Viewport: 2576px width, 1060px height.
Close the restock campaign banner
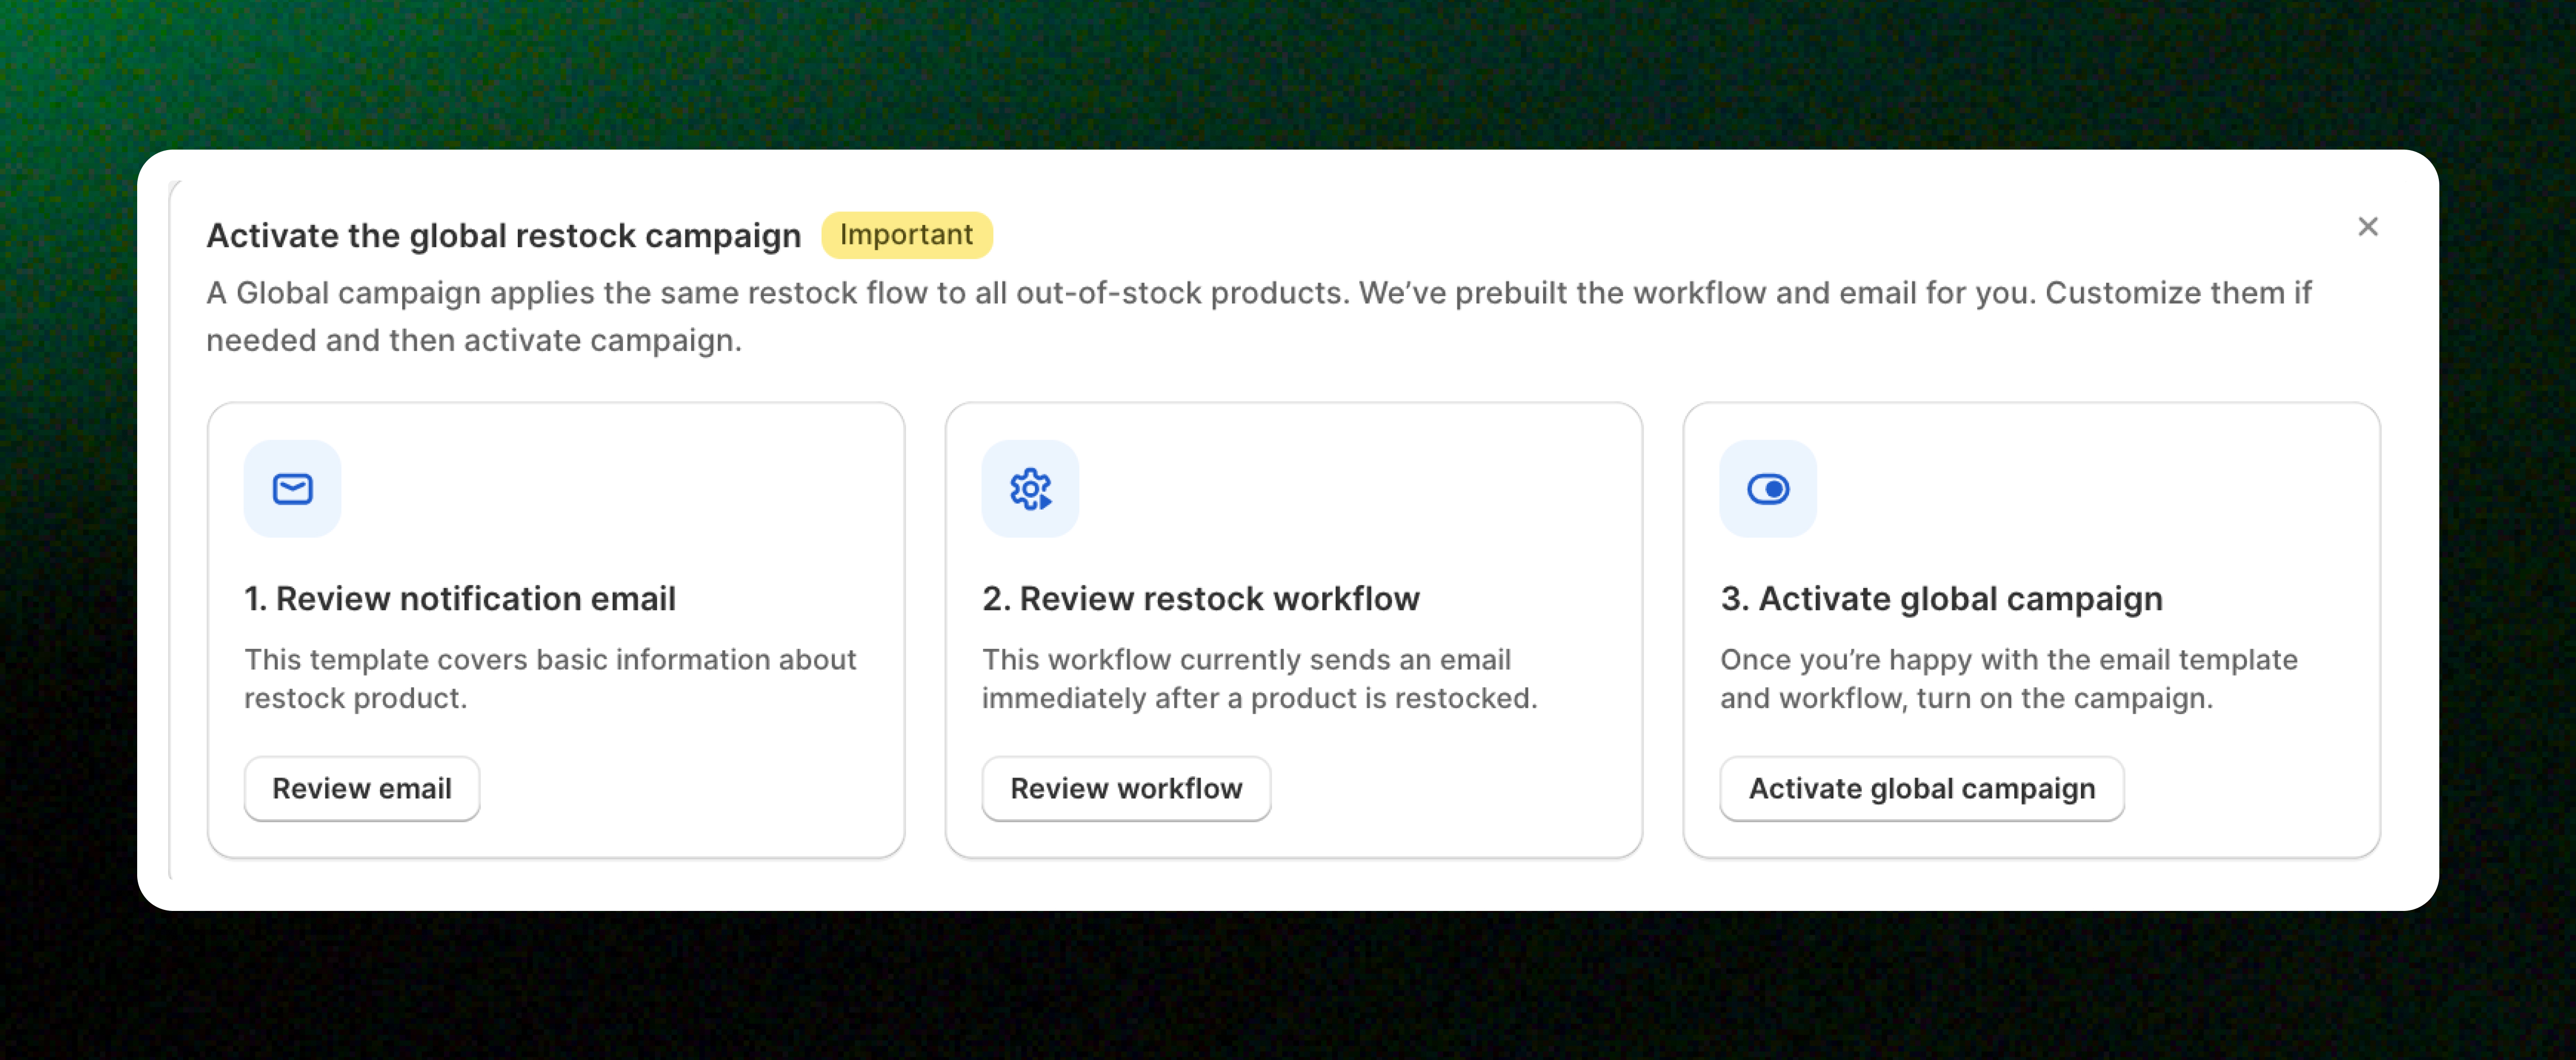tap(2367, 227)
